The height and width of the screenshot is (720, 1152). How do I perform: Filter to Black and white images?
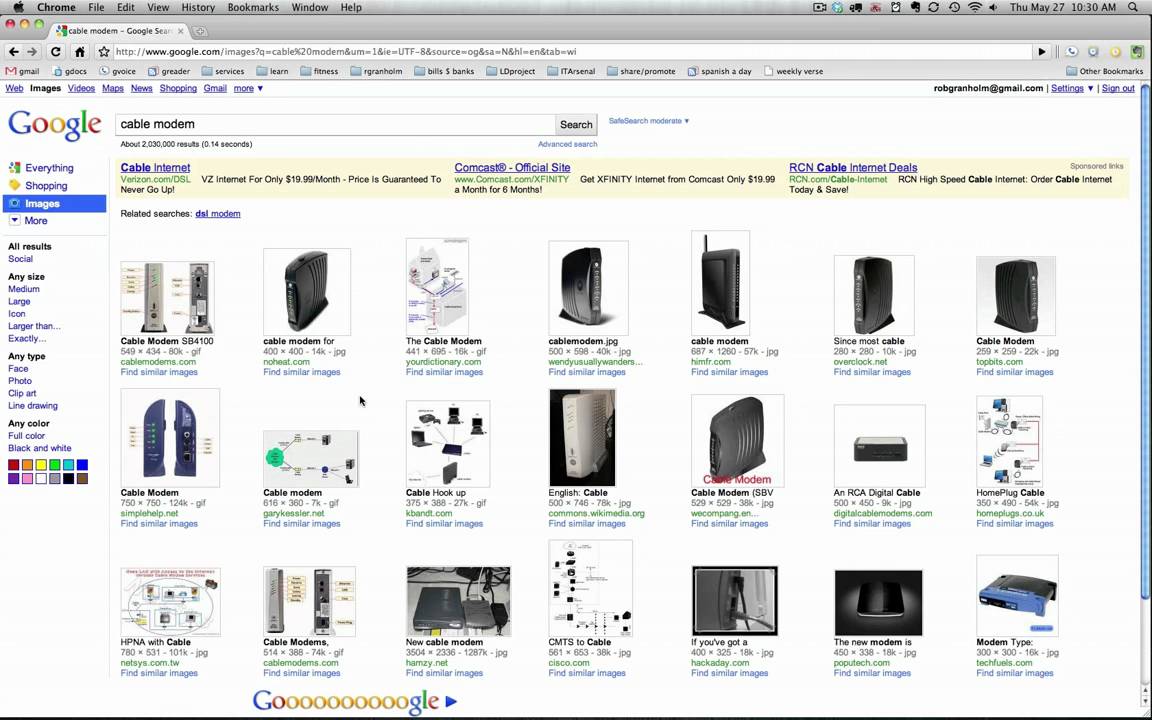point(40,448)
